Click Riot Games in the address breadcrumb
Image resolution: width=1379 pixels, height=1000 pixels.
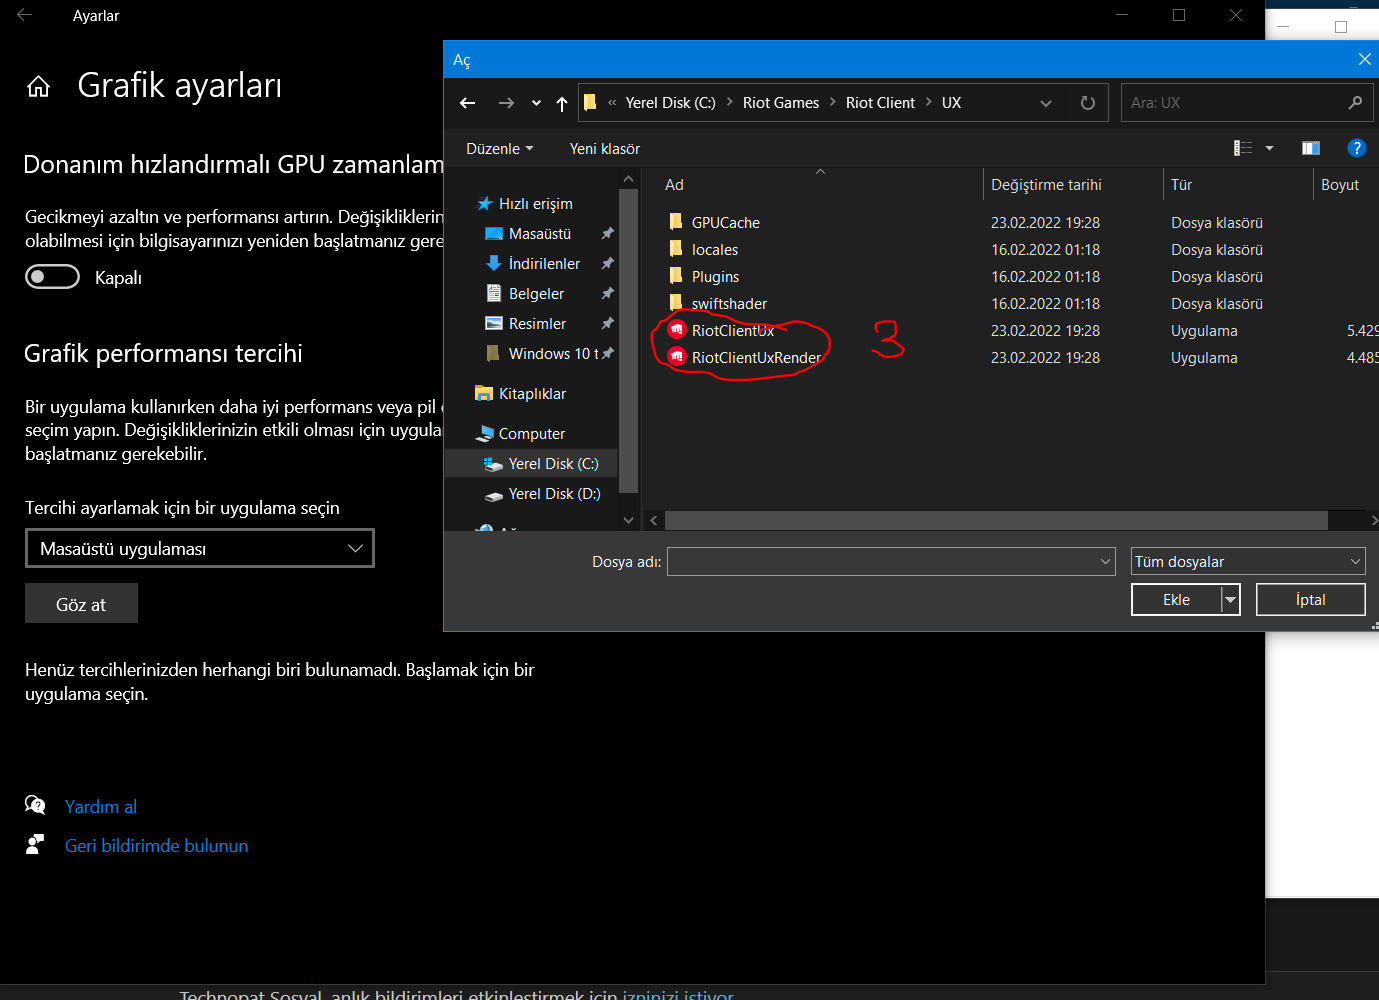[x=781, y=103]
